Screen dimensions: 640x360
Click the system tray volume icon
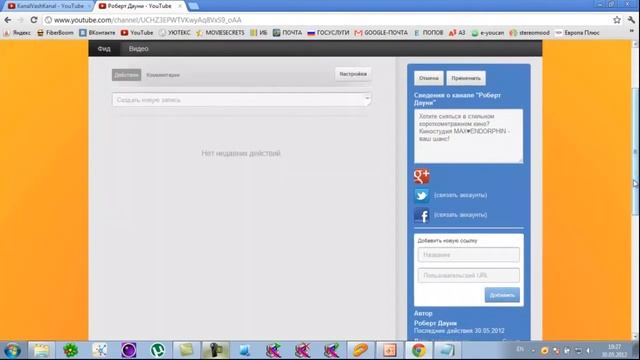tap(589, 350)
